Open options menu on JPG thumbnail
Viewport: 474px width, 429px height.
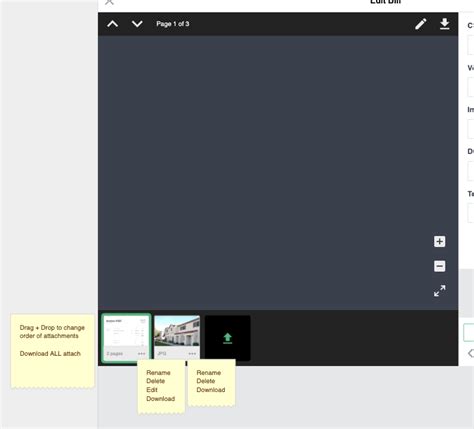click(x=192, y=354)
